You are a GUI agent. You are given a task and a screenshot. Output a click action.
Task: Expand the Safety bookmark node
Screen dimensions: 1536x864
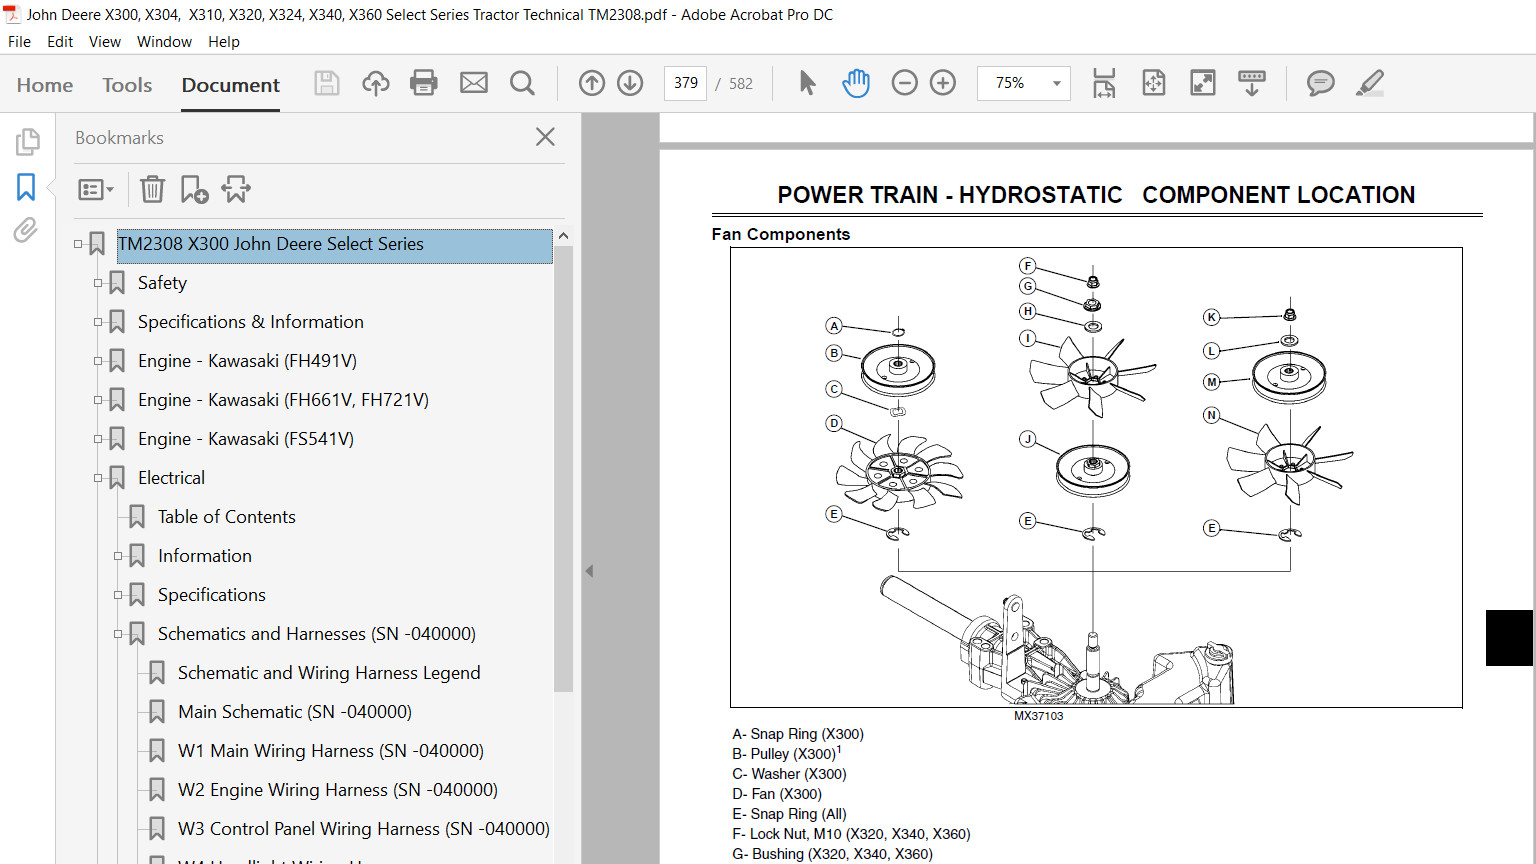click(x=98, y=283)
